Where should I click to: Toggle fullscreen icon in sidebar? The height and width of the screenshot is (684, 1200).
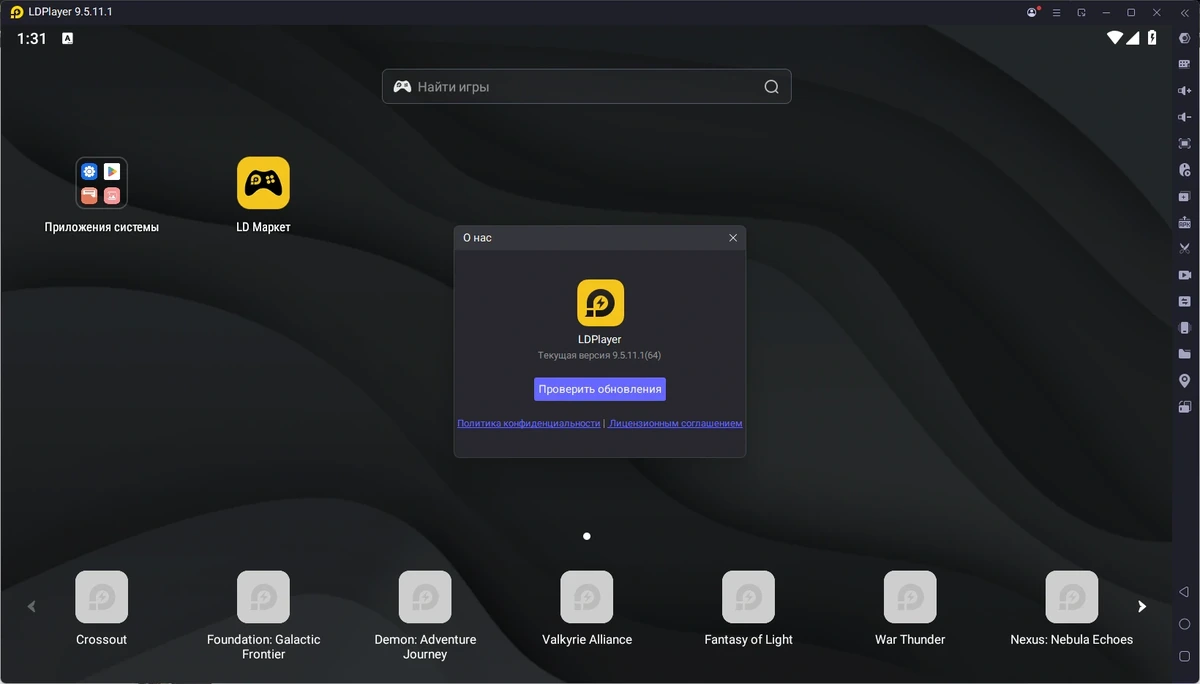pyautogui.click(x=1185, y=143)
